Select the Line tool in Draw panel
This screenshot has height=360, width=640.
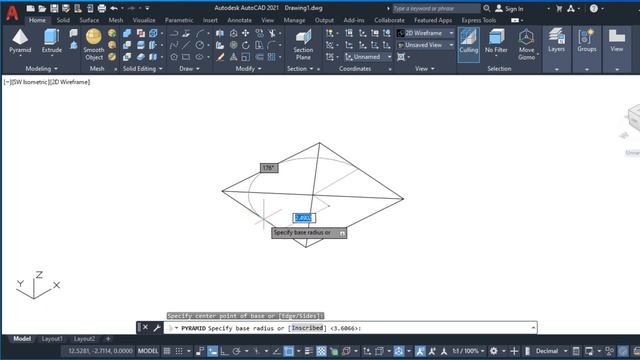point(186,45)
